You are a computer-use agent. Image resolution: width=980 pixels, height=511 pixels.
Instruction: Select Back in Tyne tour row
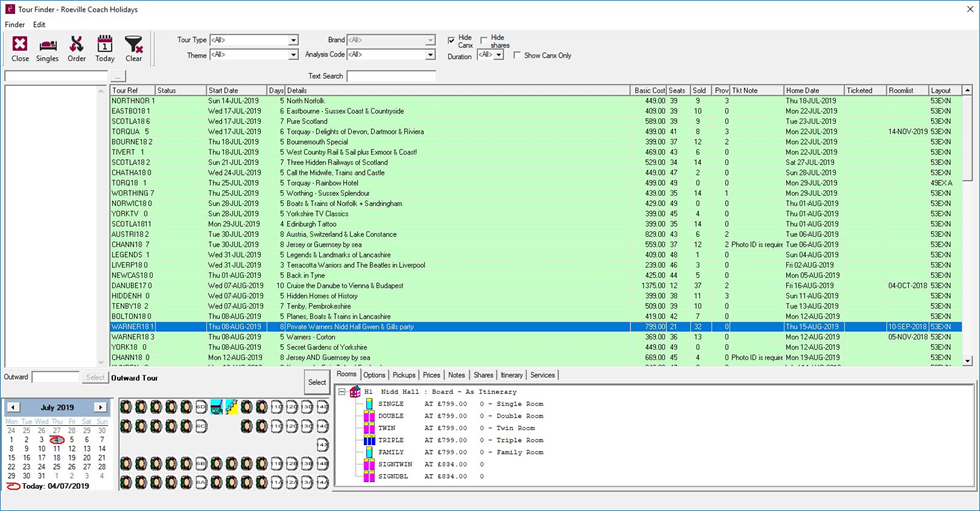click(536, 275)
